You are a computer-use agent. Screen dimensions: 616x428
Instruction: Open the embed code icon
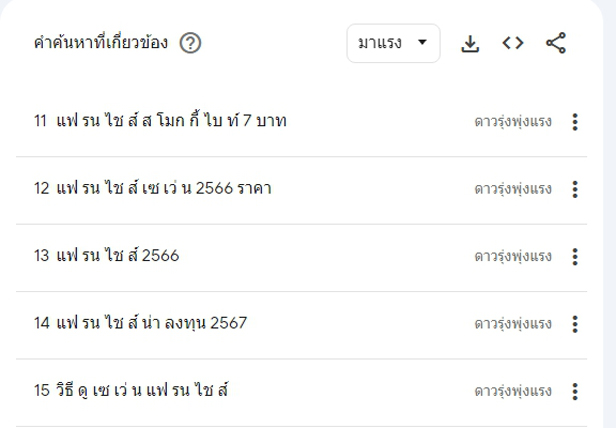click(513, 43)
